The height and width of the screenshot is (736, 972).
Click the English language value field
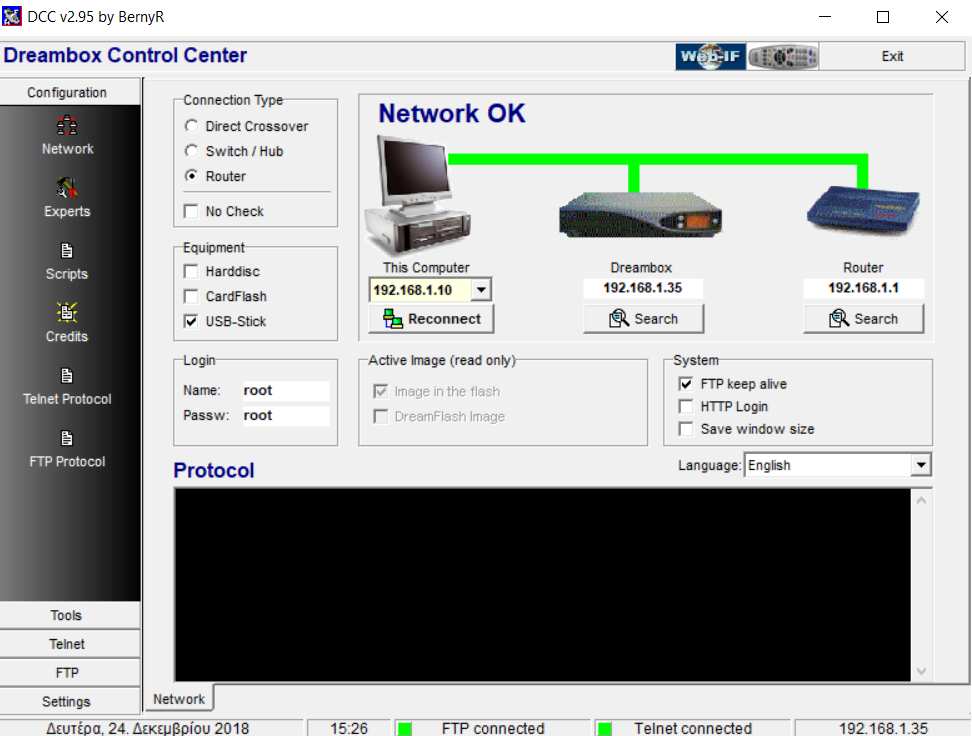click(828, 465)
